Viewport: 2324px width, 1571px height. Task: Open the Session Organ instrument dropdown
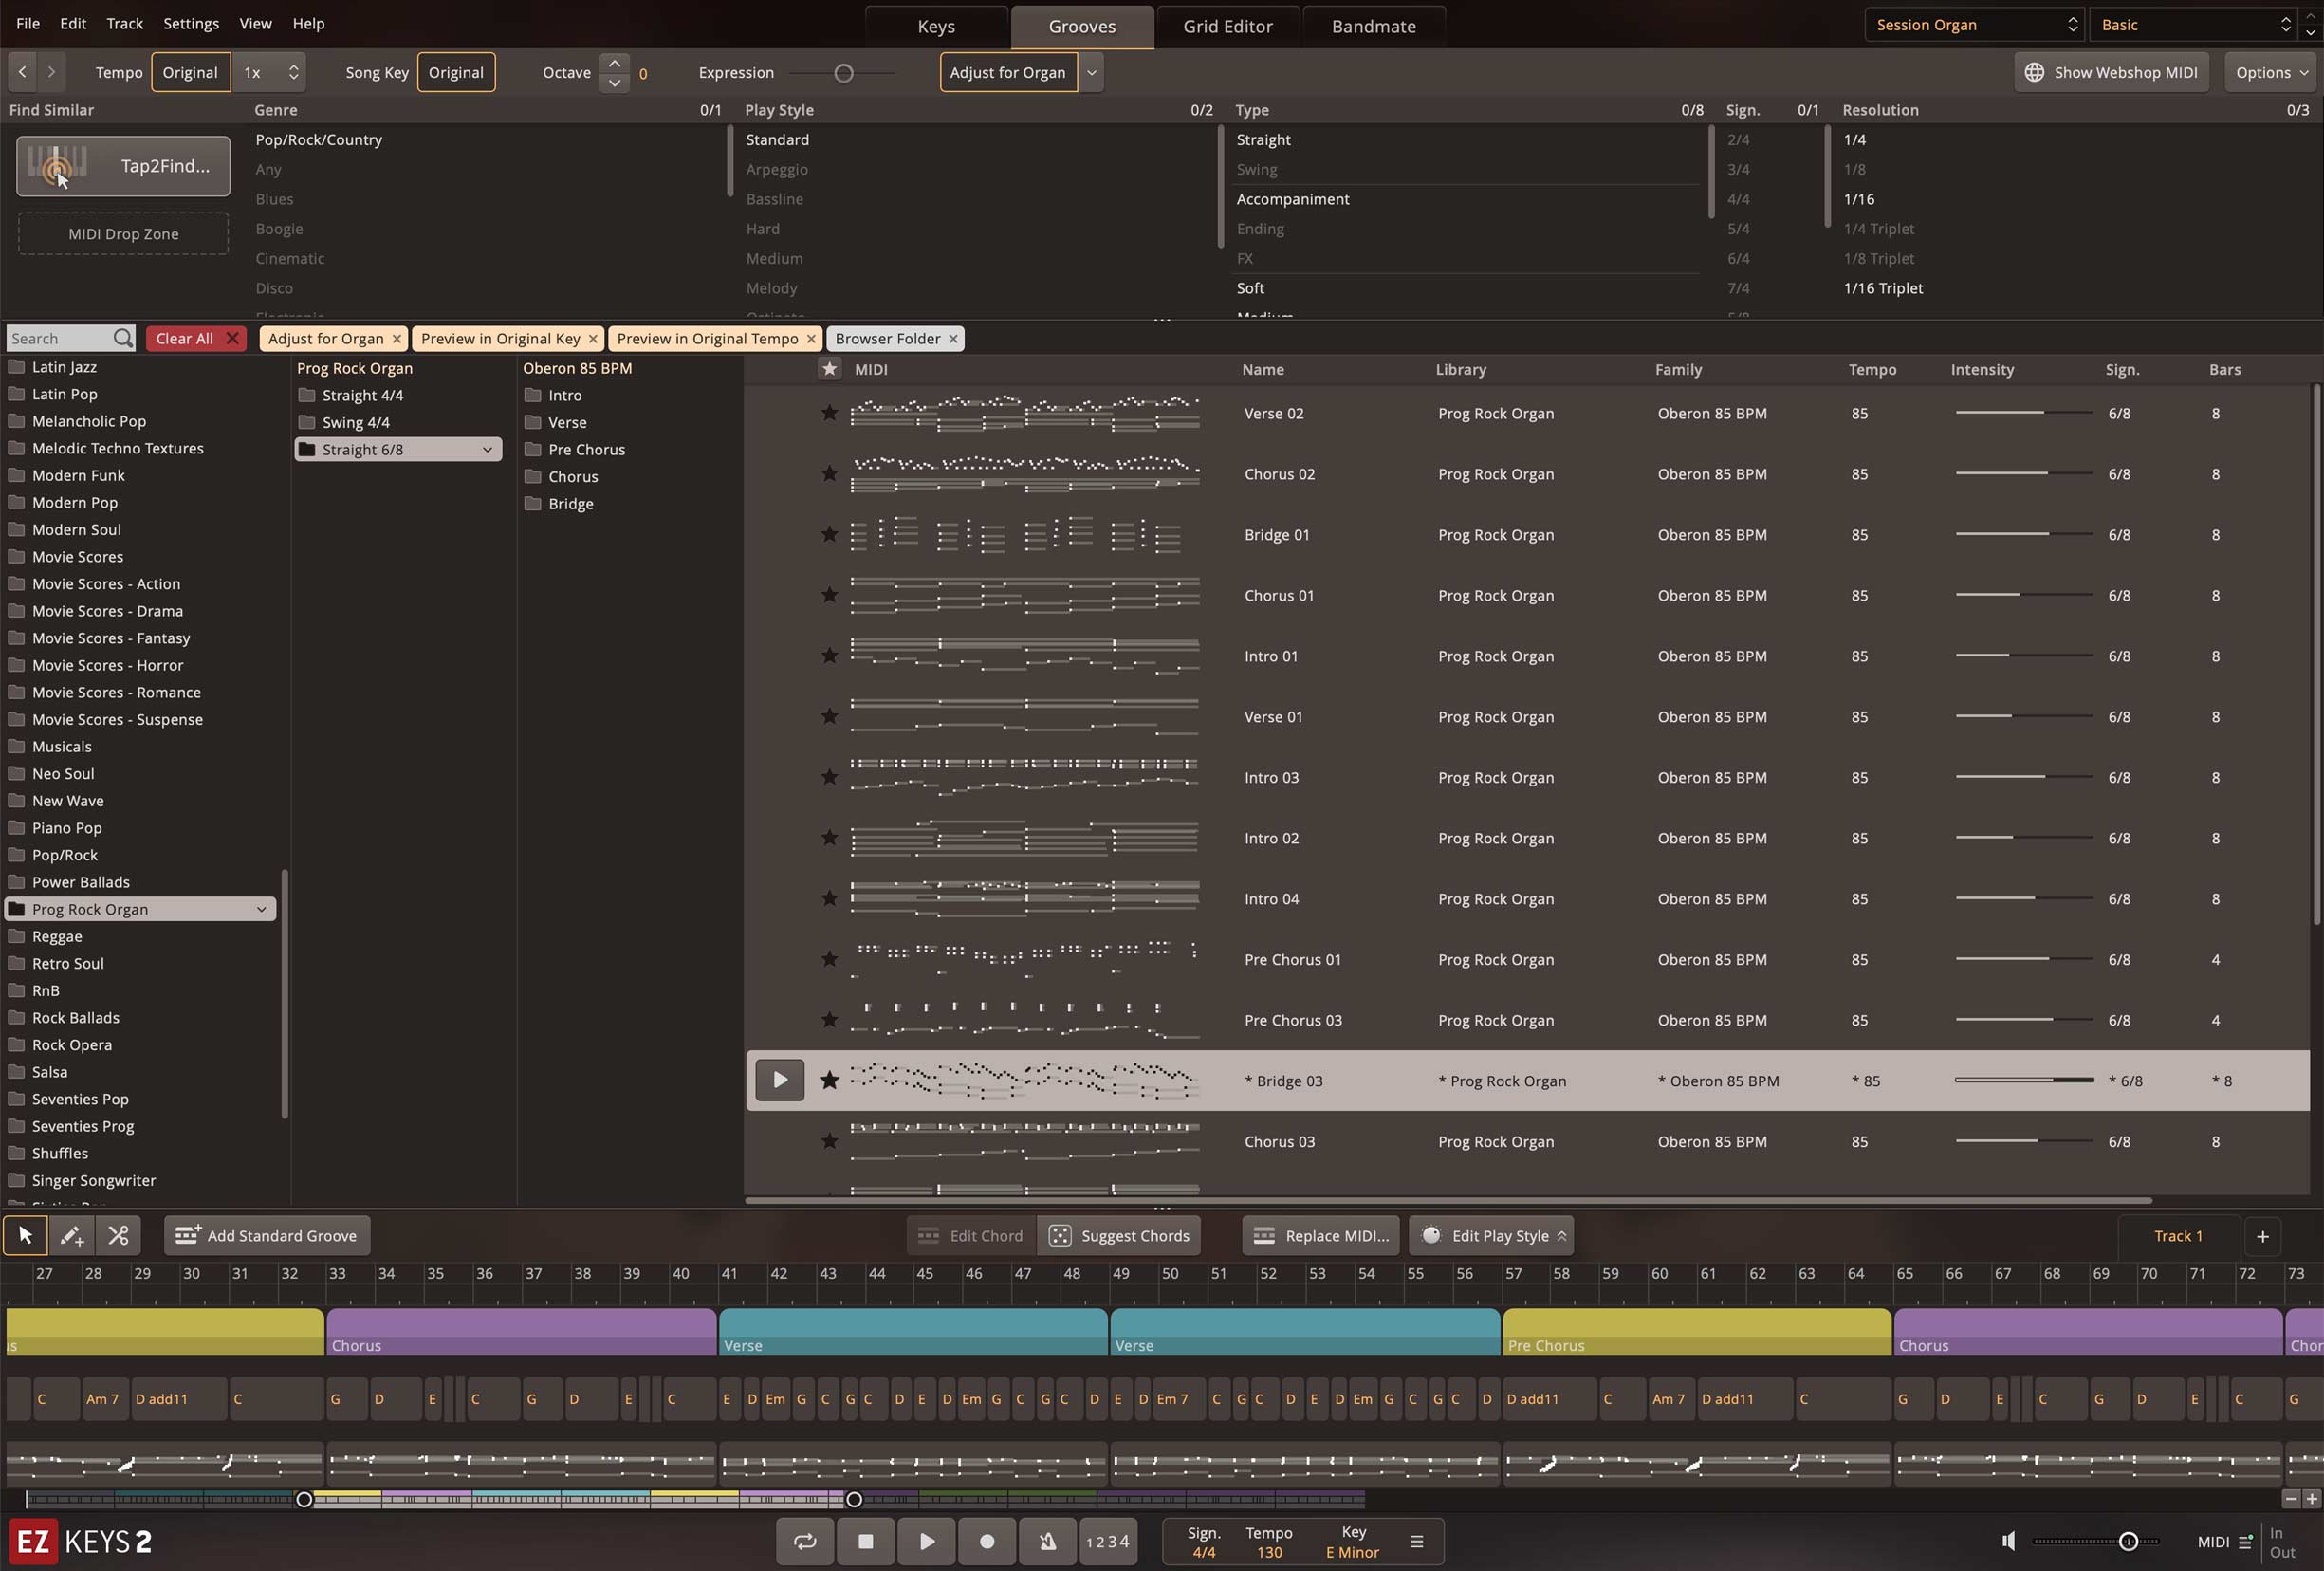(1974, 25)
